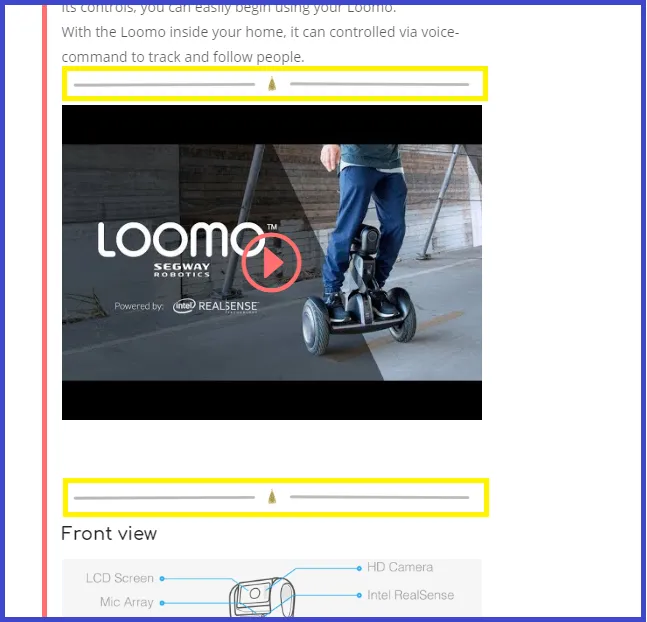Play the Loomo Segway Robotics video

pyautogui.click(x=272, y=262)
